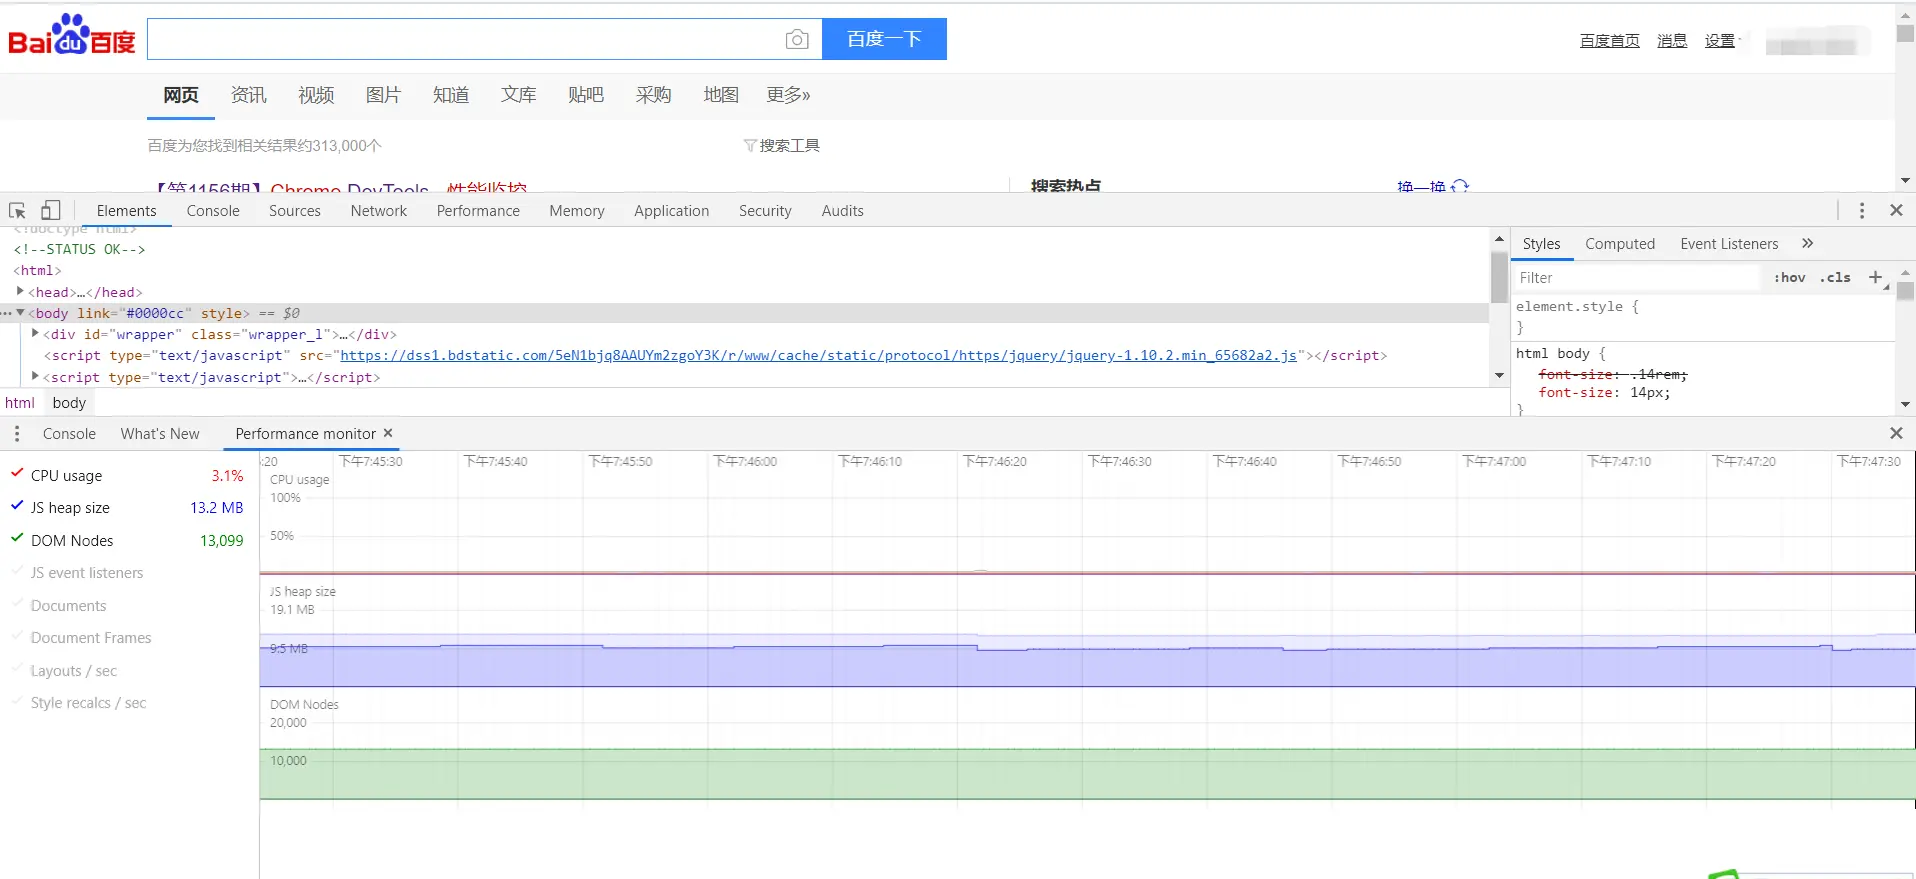
Task: Select html in the DOM breadcrumb
Action: (x=20, y=402)
